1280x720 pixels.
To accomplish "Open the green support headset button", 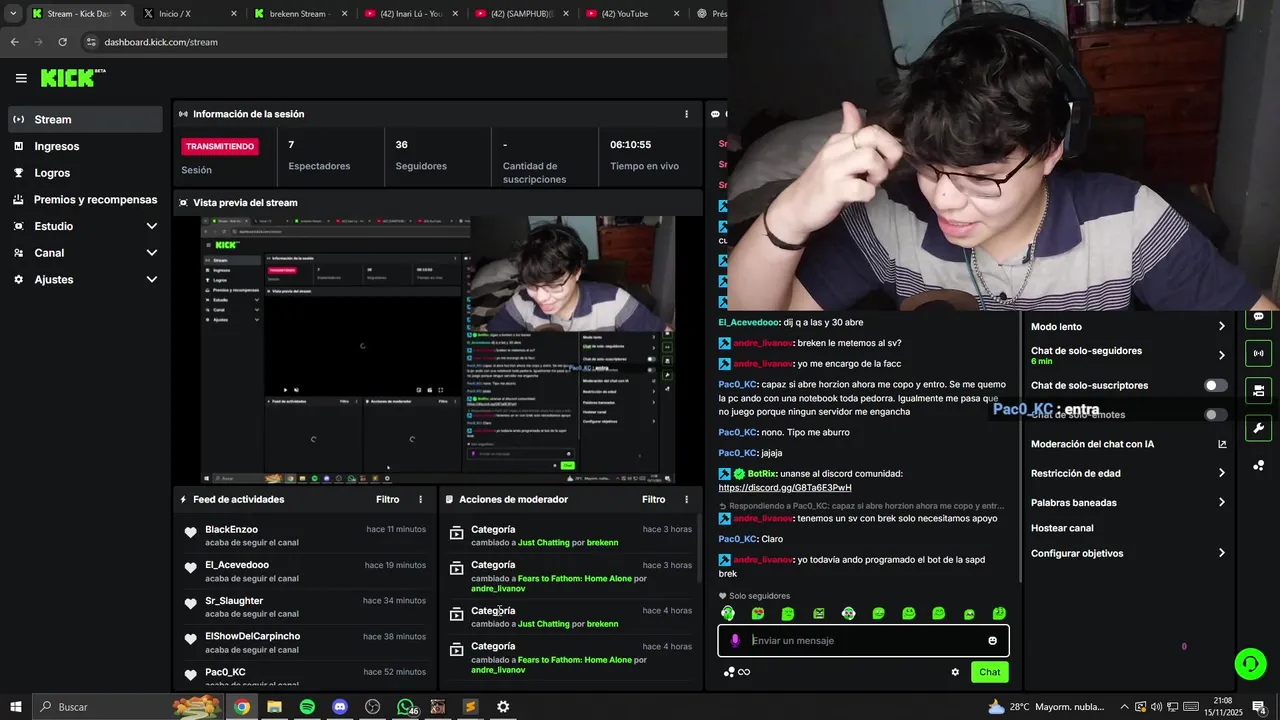I will [x=1249, y=663].
